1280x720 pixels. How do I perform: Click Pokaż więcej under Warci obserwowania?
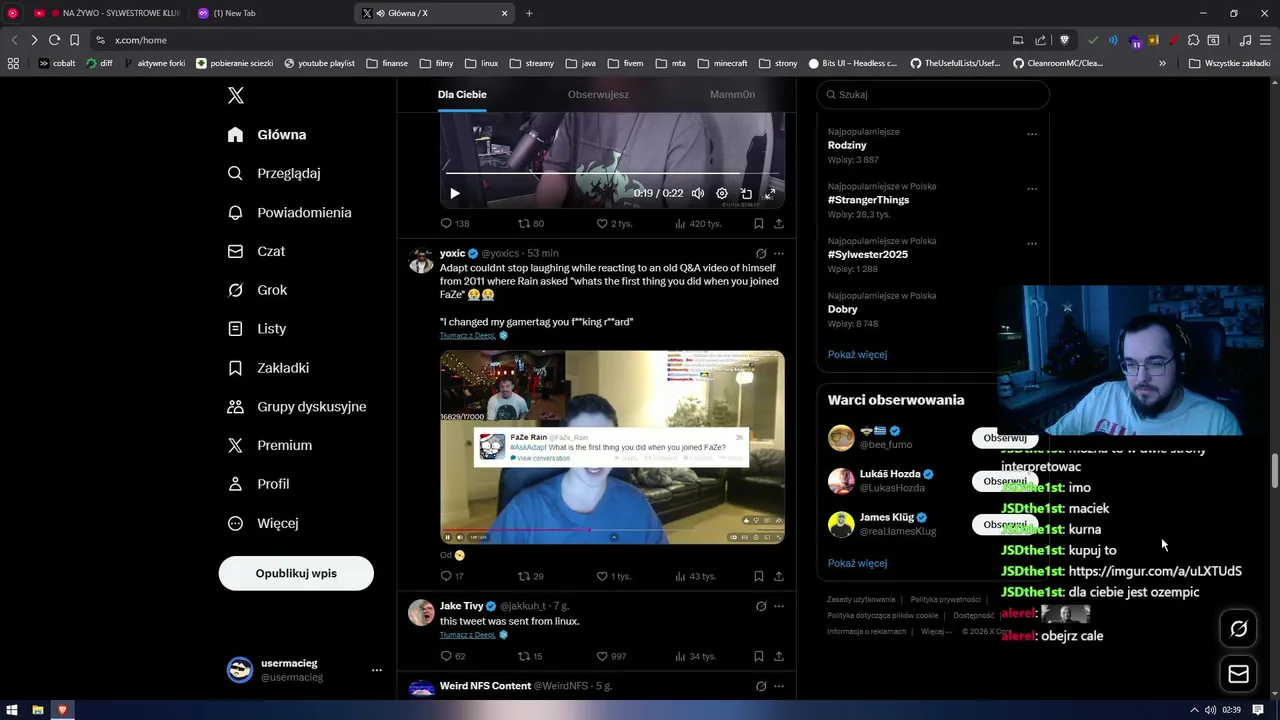pos(857,563)
